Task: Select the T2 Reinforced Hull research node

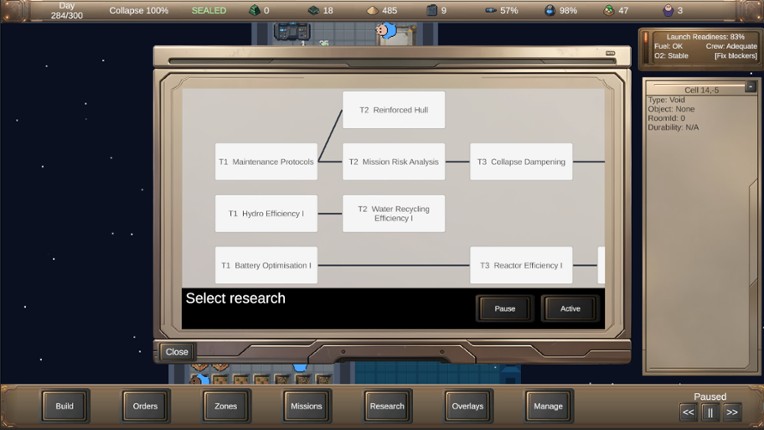Action: [x=393, y=110]
